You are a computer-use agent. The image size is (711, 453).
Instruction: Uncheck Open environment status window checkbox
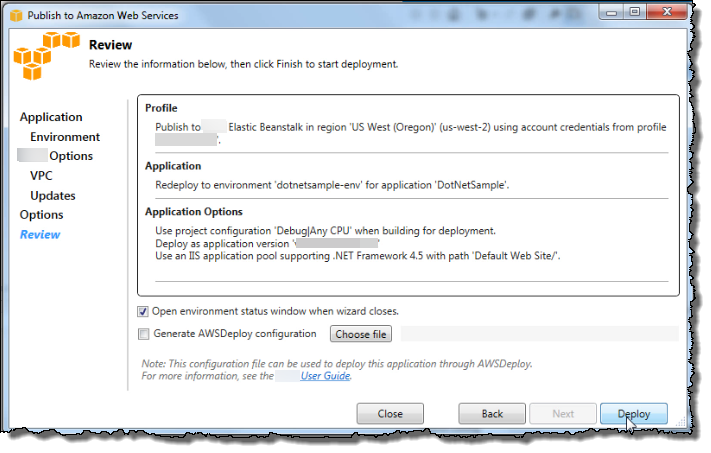[143, 311]
